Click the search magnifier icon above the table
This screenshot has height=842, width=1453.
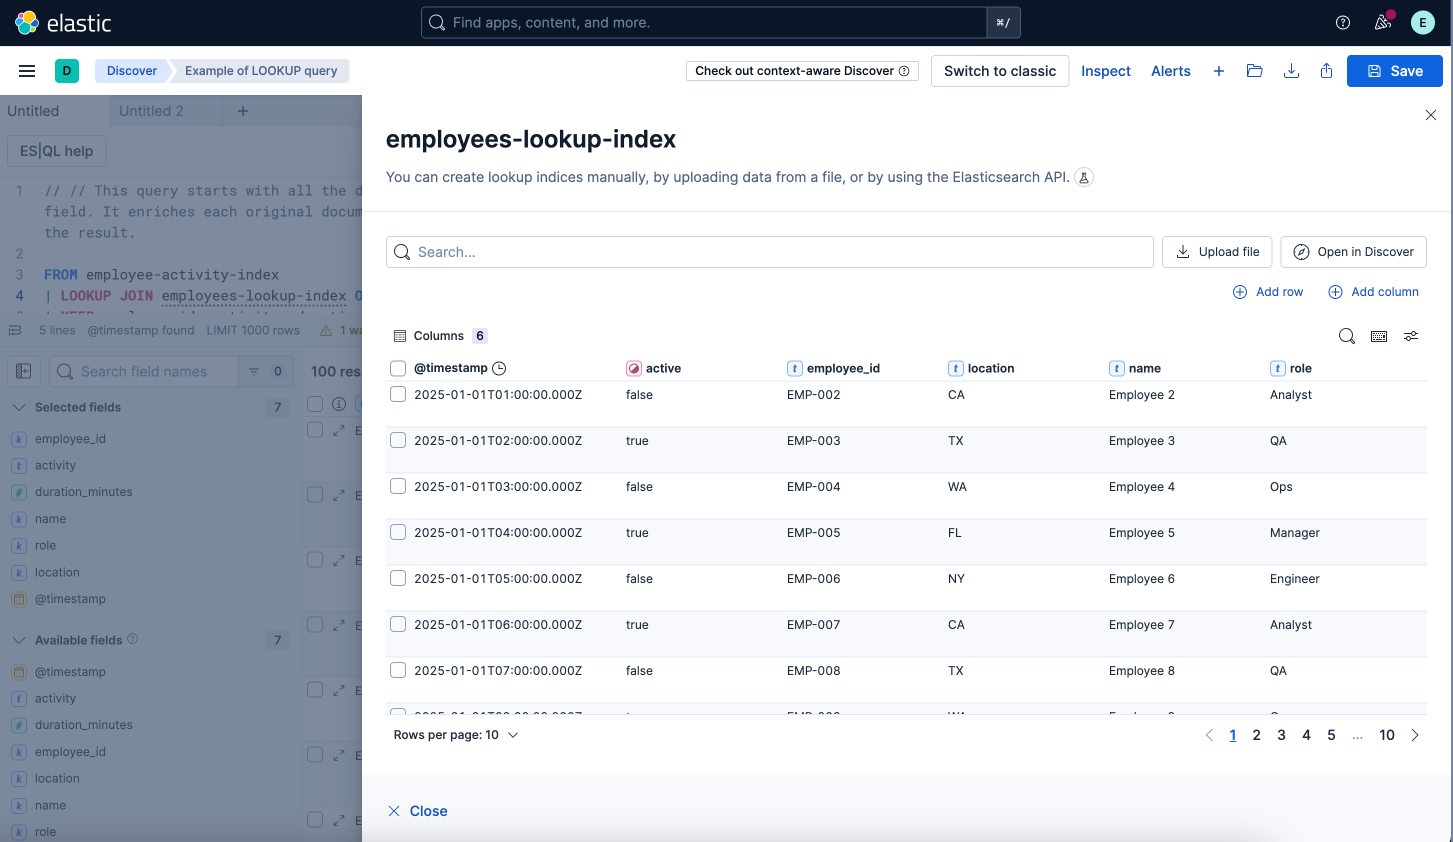(1346, 336)
